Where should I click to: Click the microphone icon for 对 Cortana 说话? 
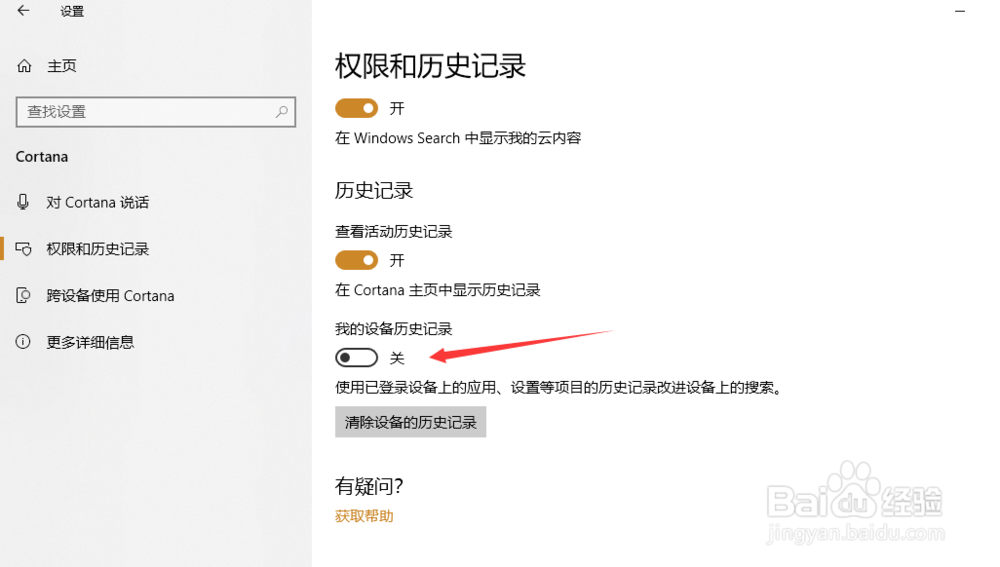pyautogui.click(x=23, y=202)
